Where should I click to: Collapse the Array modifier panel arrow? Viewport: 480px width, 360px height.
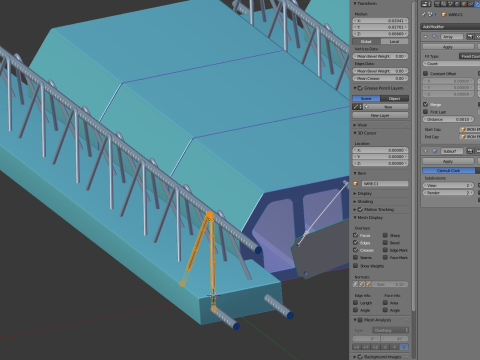click(426, 36)
